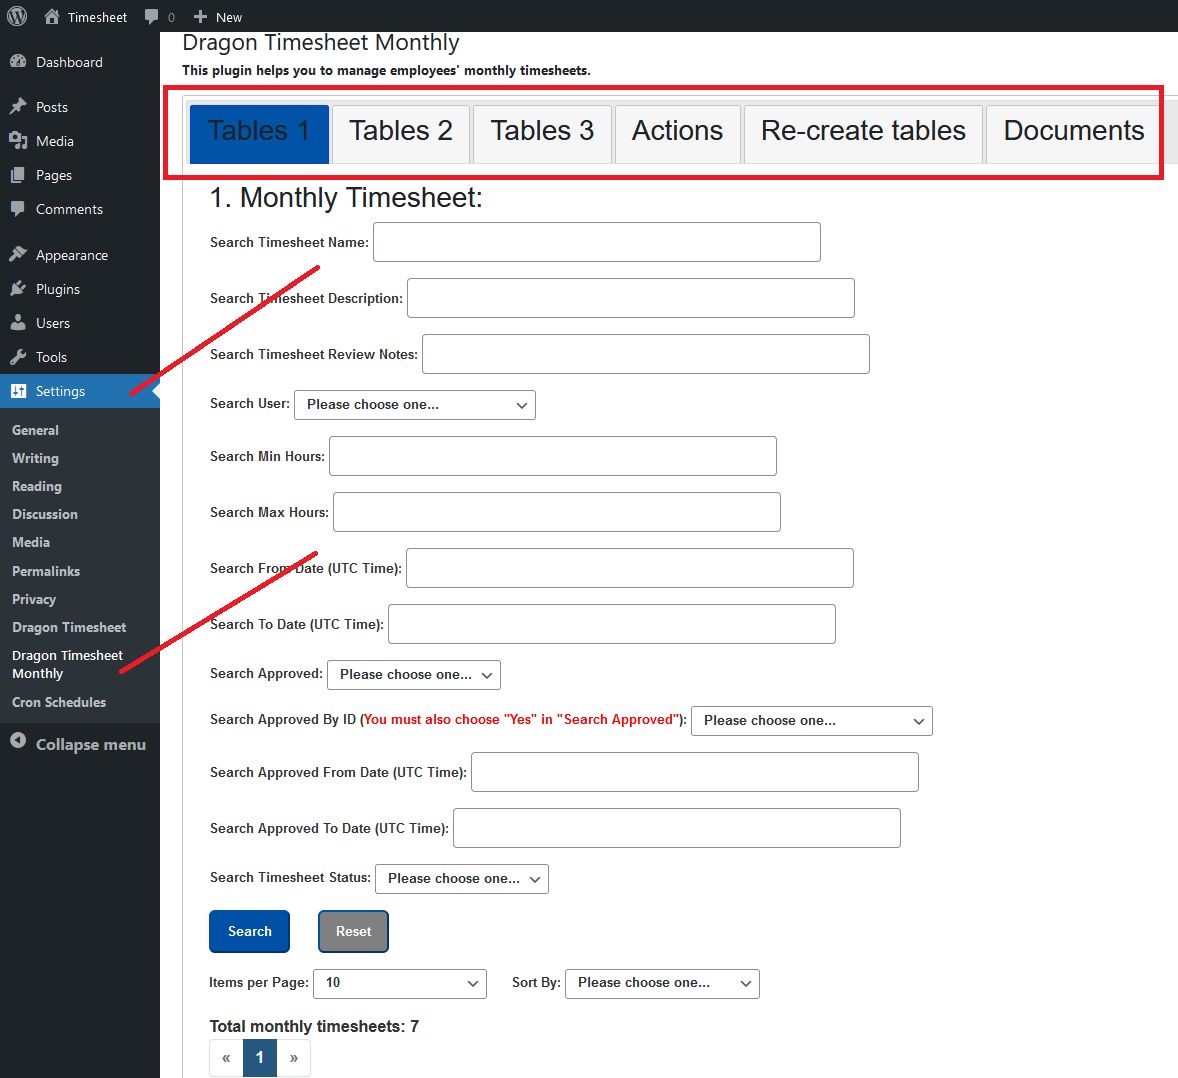Click the Posts pushpin icon
Viewport: 1178px width, 1078px height.
[18, 107]
